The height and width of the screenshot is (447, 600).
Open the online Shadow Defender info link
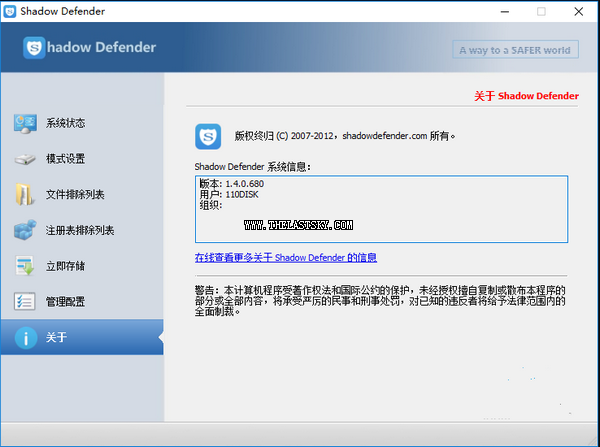(x=286, y=258)
